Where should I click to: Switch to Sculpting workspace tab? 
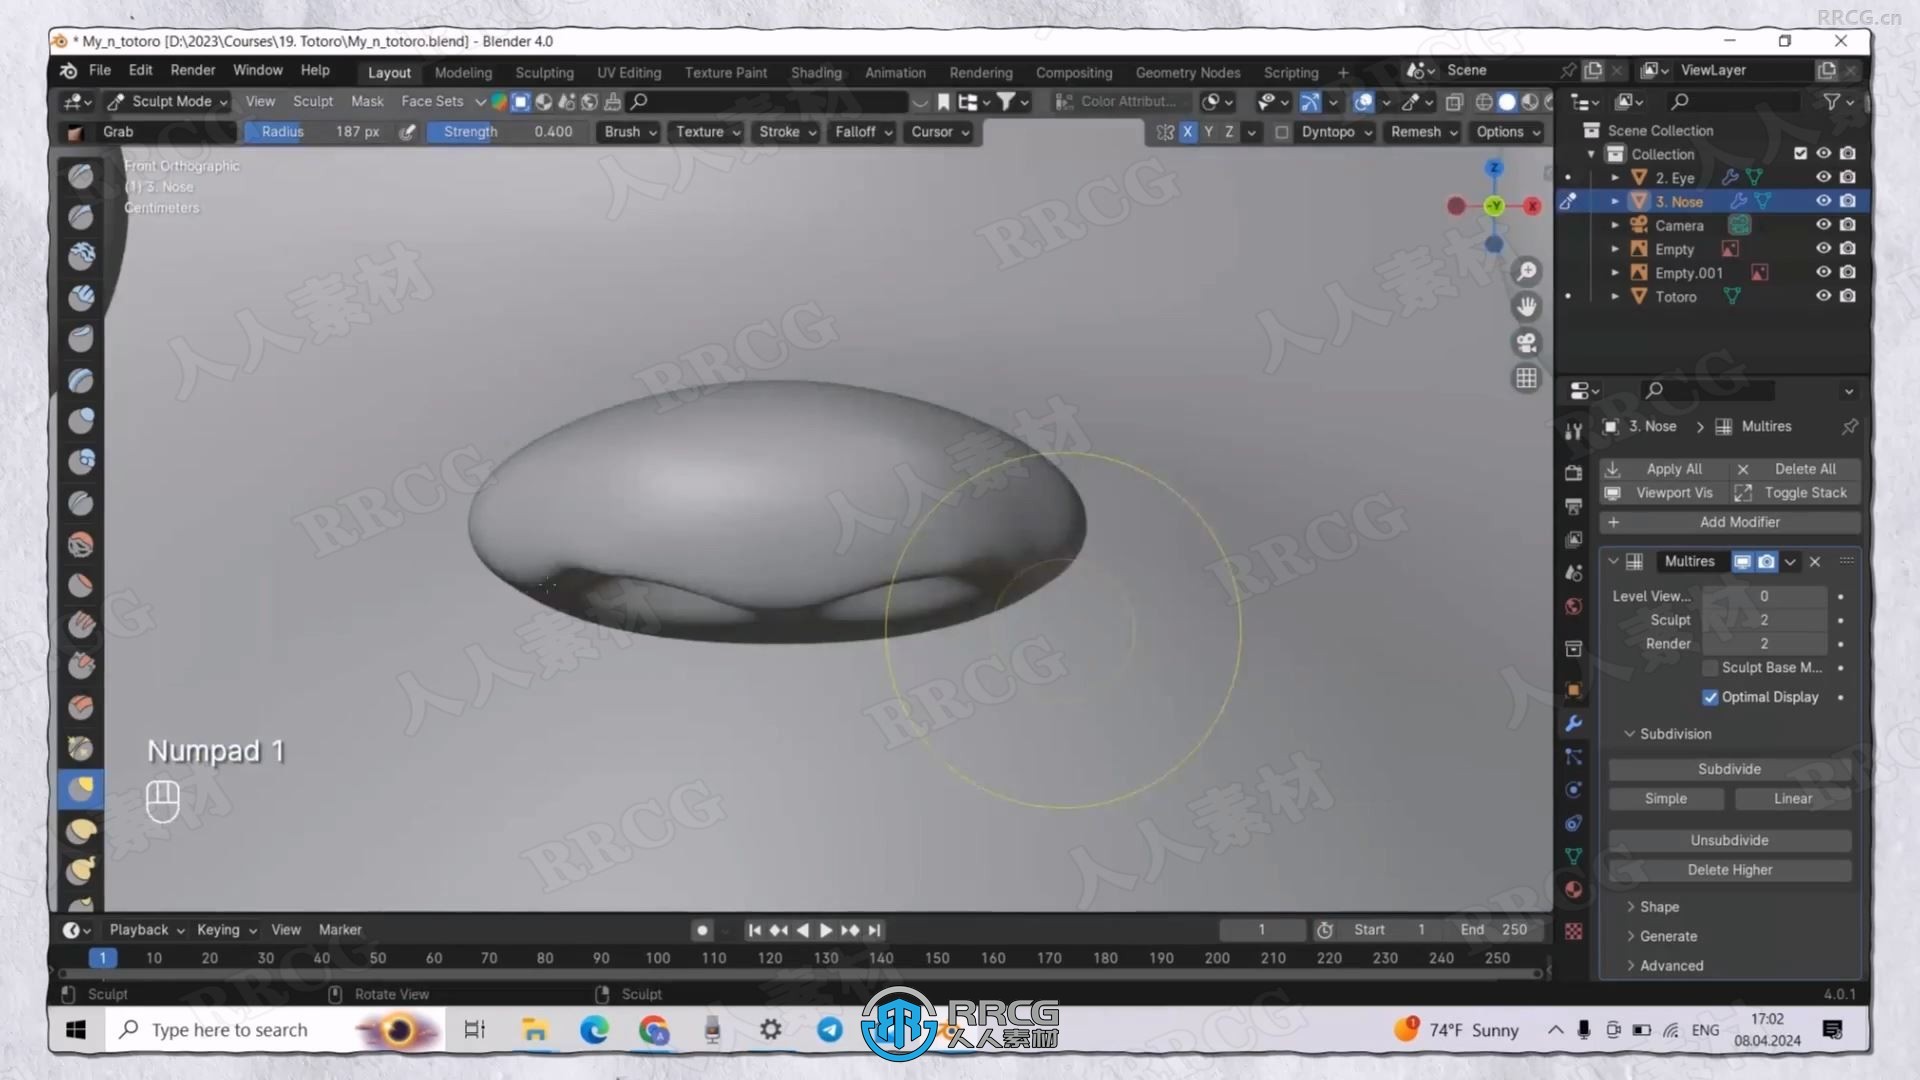click(x=544, y=72)
